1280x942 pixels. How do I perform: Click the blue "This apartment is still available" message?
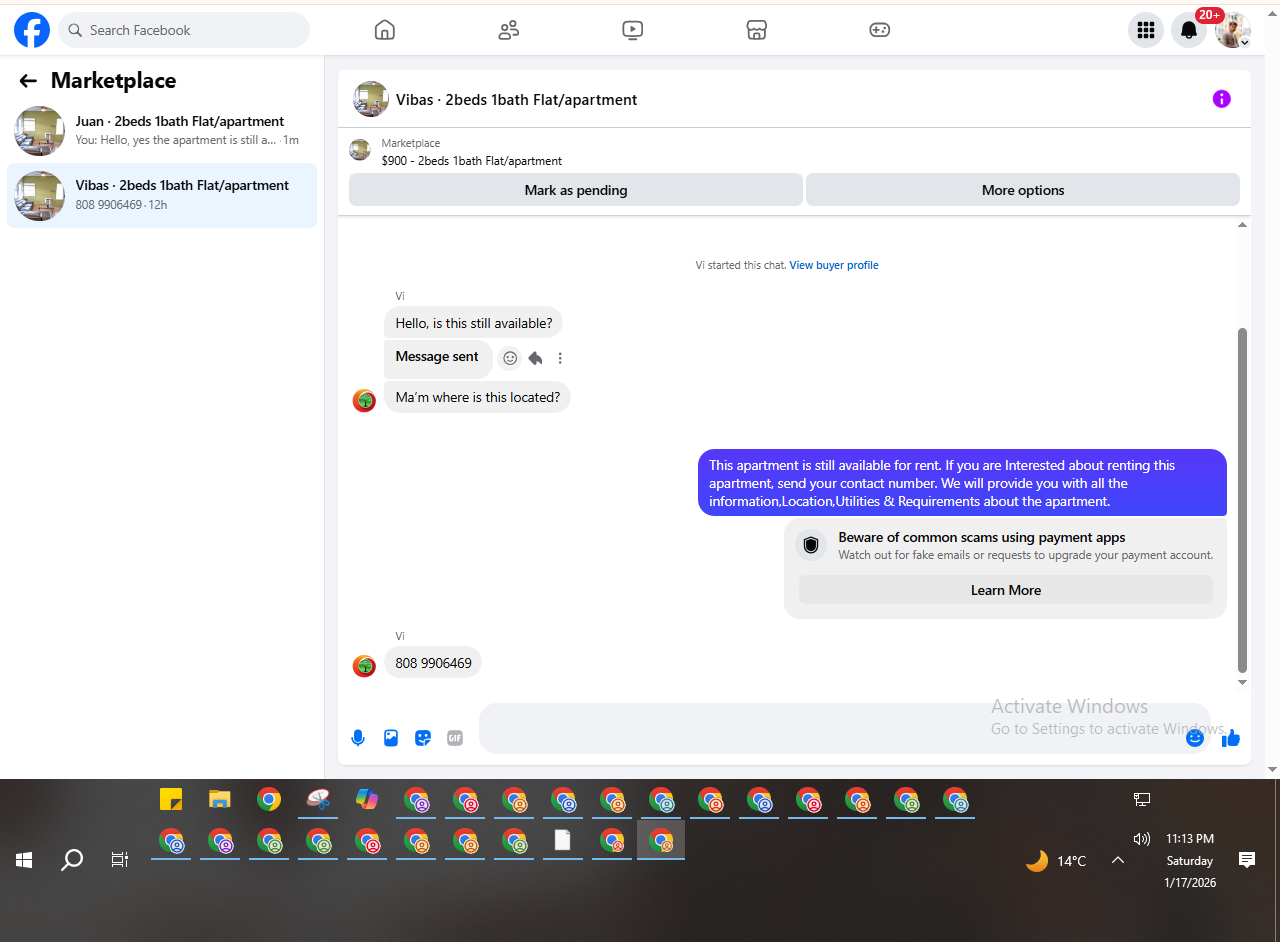(962, 483)
